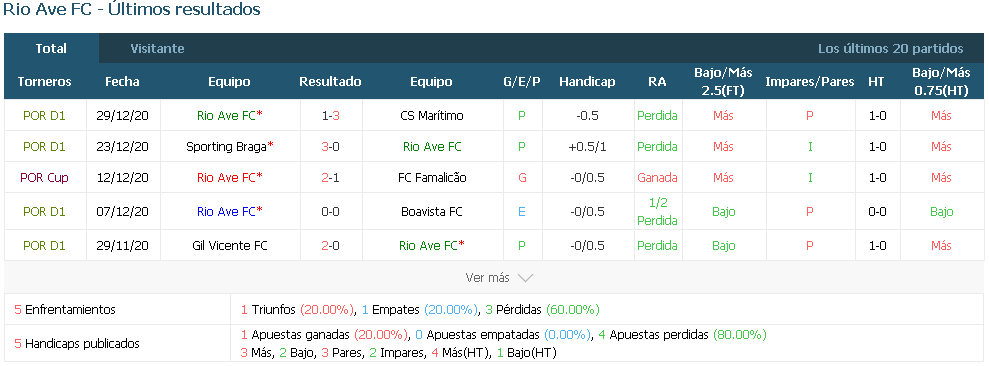Click the Handicap column header
The width and height of the screenshot is (989, 366).
[587, 81]
